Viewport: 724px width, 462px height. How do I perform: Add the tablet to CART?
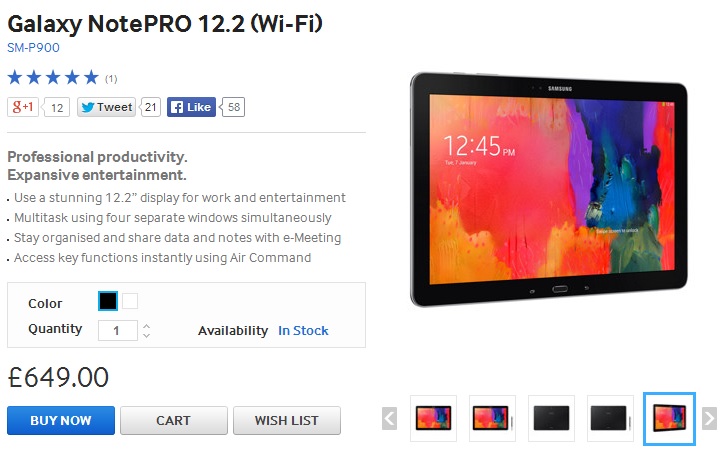point(174,420)
